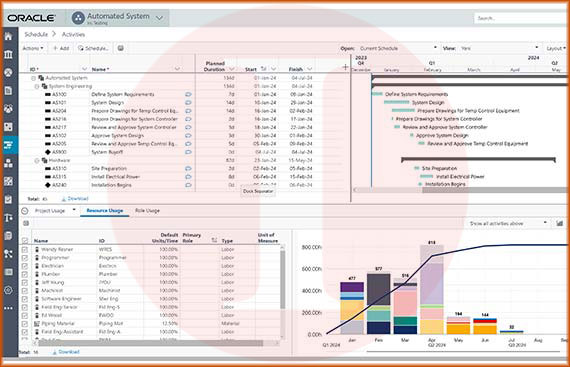Click the Download link under activities table
The width and height of the screenshot is (570, 367).
(75, 199)
